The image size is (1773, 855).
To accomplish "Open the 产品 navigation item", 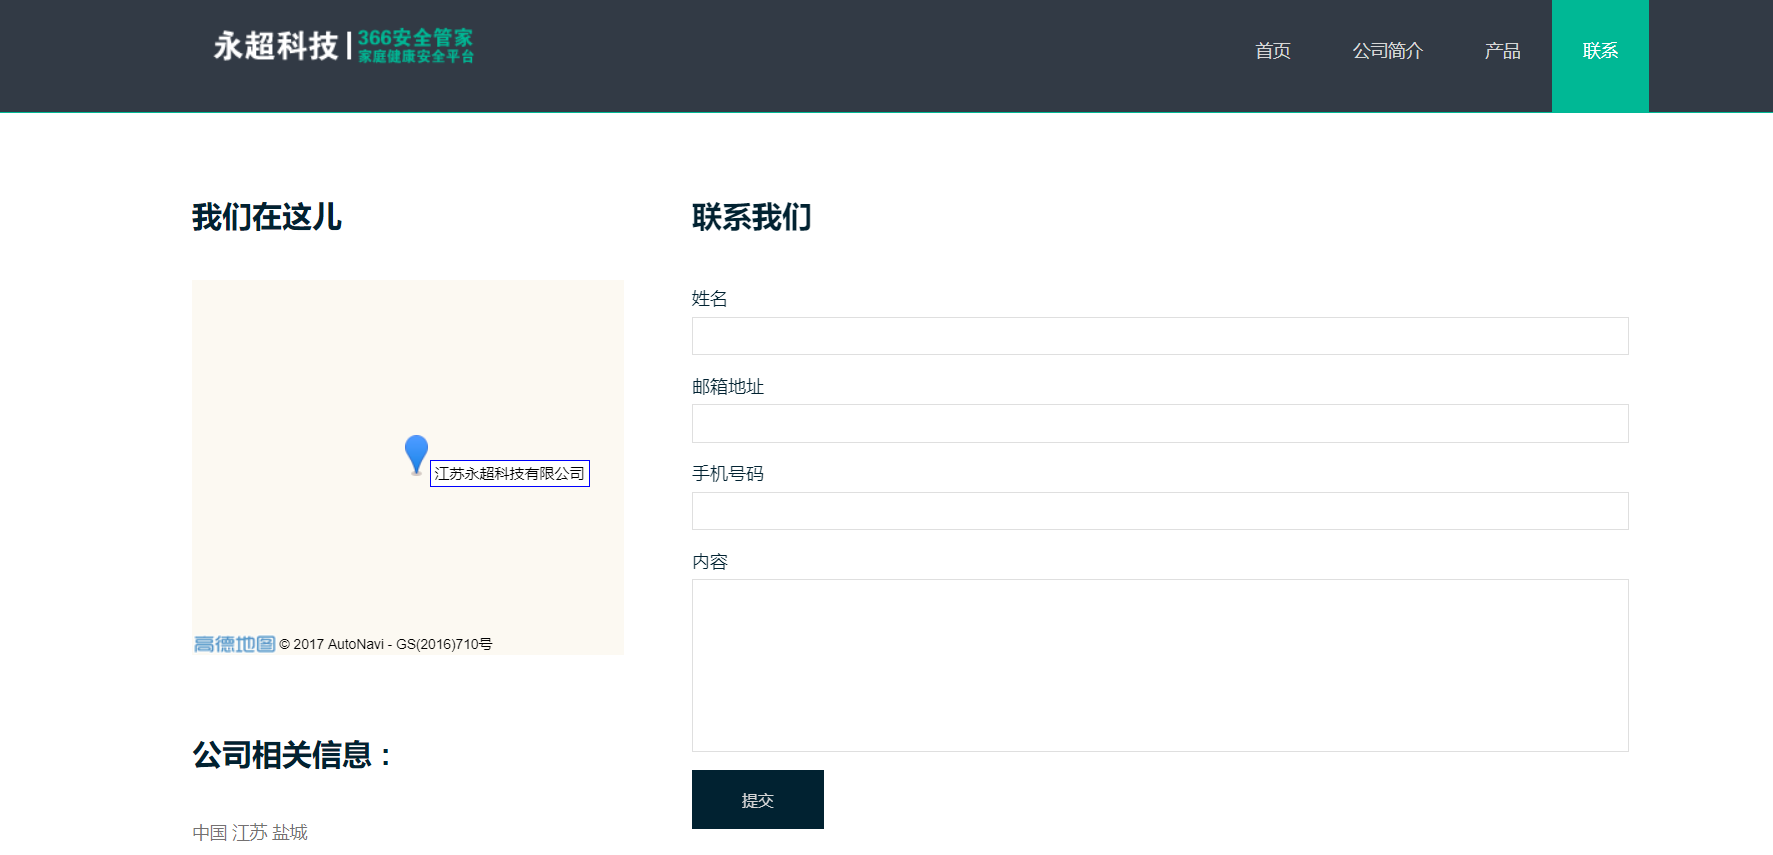I will (1503, 51).
